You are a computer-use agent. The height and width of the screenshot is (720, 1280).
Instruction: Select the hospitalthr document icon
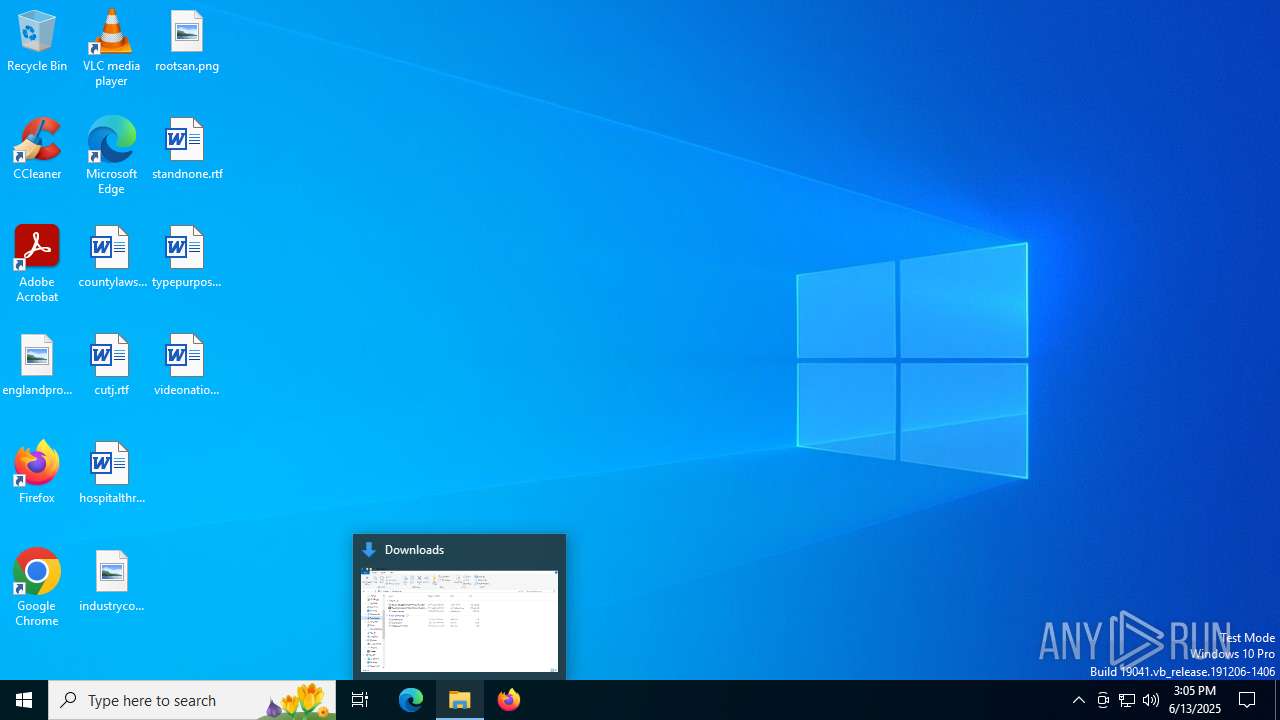[111, 473]
